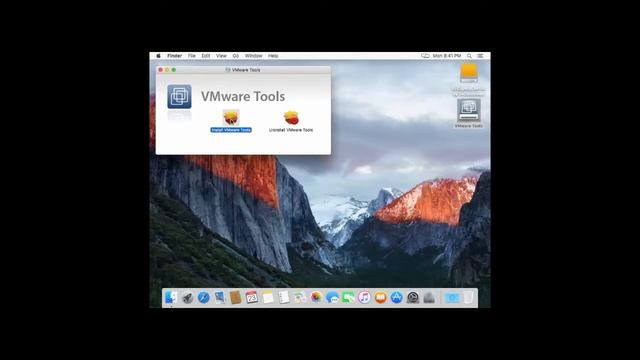Open the File menu
640x360 pixels.
tap(191, 56)
